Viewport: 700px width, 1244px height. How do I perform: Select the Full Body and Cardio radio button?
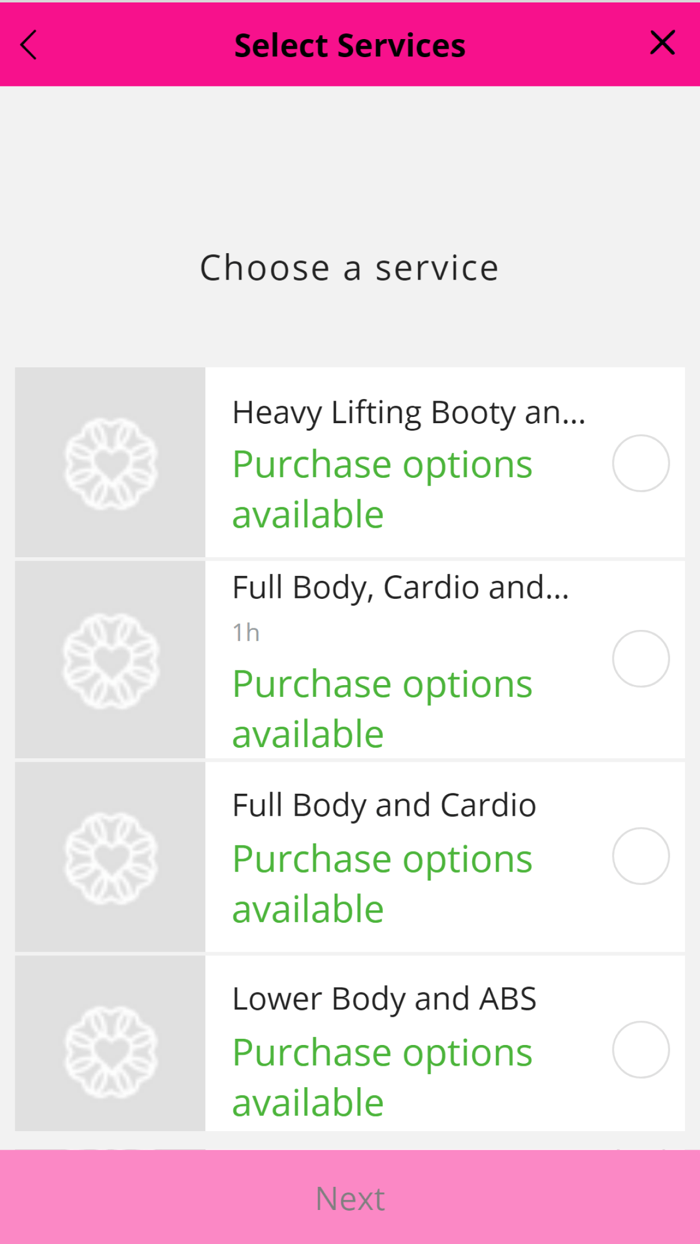tap(641, 855)
